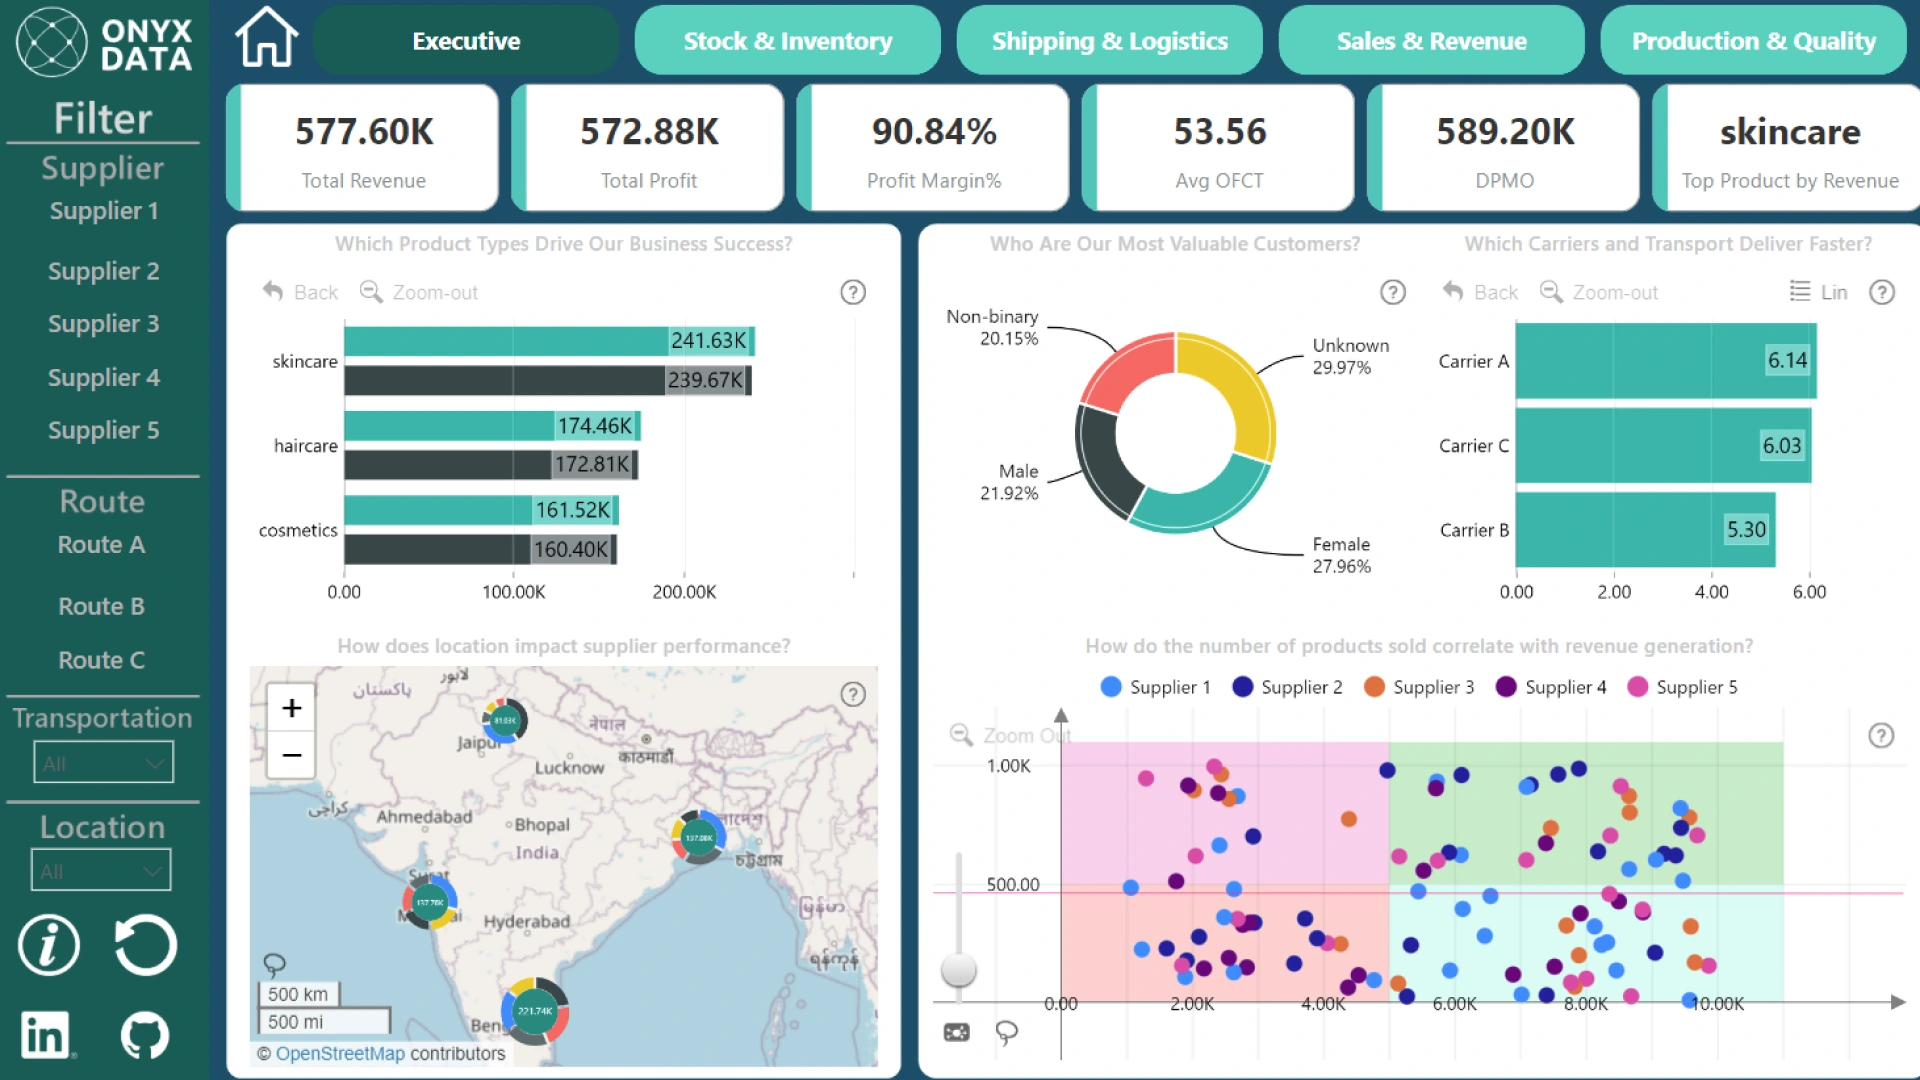Switch to Stock & Inventory tab
Image resolution: width=1920 pixels, height=1080 pixels.
pyautogui.click(x=788, y=40)
